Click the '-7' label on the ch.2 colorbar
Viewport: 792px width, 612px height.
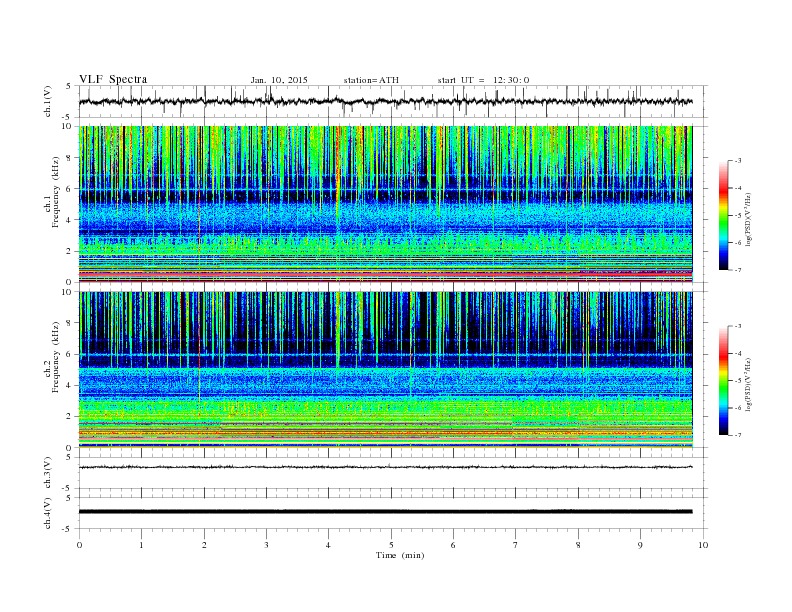click(x=737, y=435)
